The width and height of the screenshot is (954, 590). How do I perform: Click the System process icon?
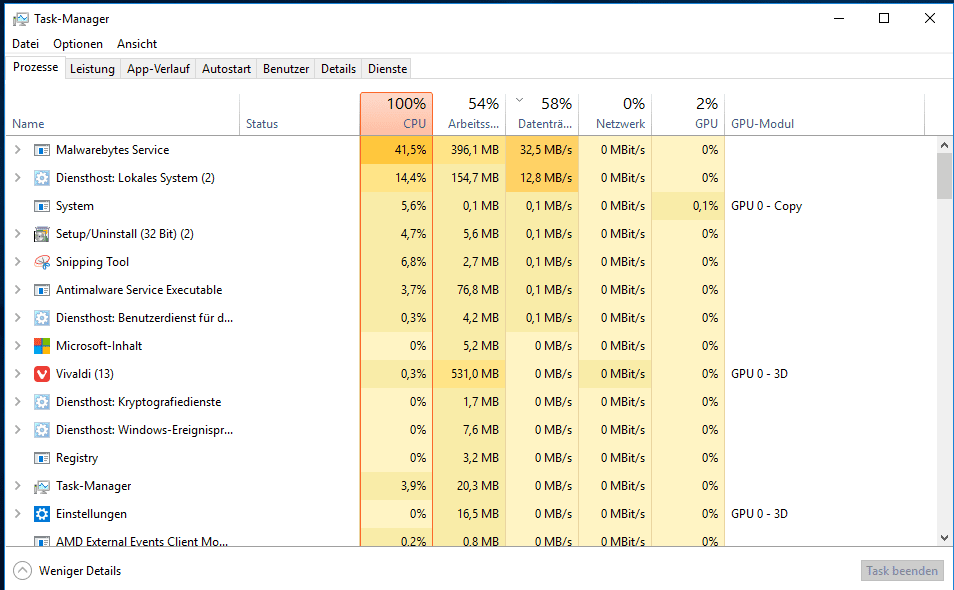41,206
